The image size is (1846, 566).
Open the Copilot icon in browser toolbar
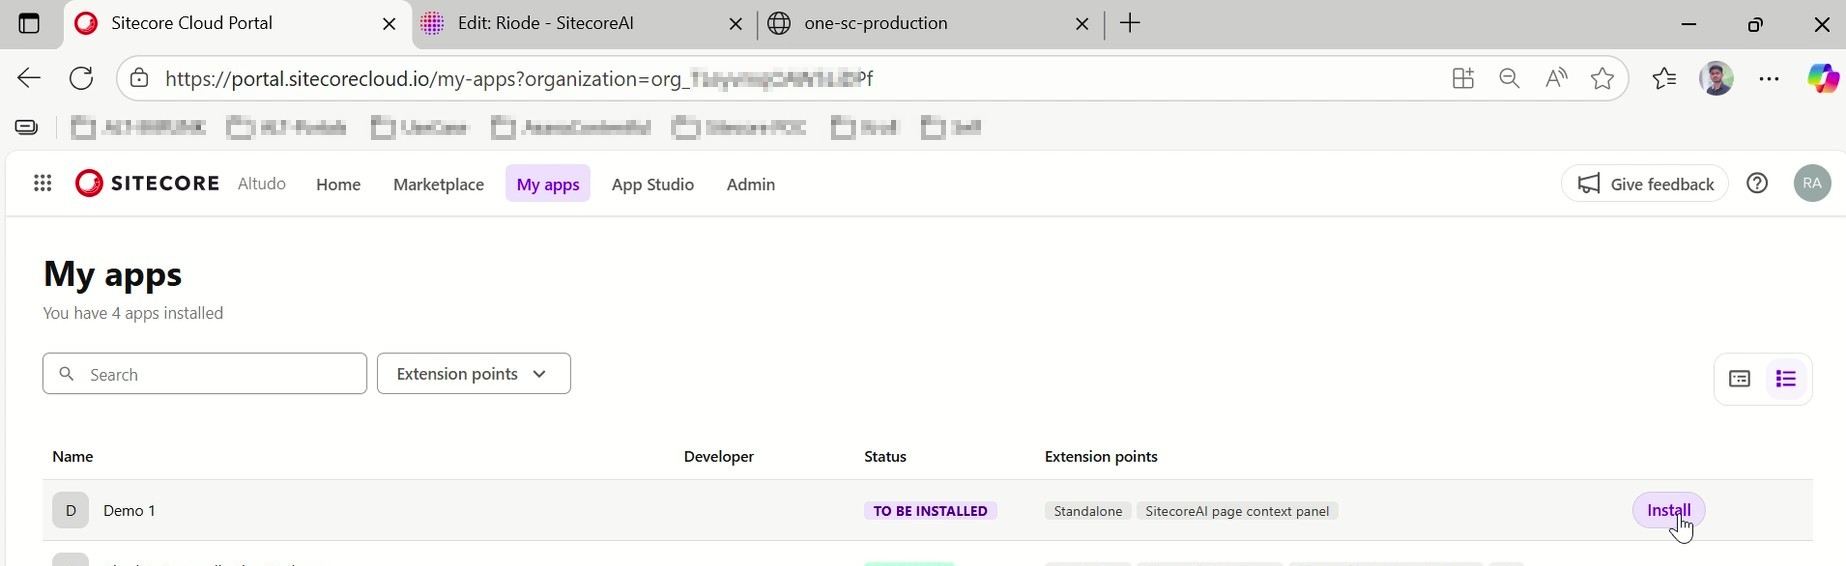(1821, 78)
